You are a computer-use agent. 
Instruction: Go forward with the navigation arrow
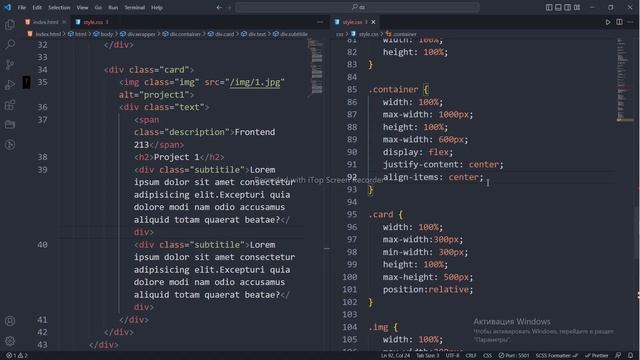point(229,7)
